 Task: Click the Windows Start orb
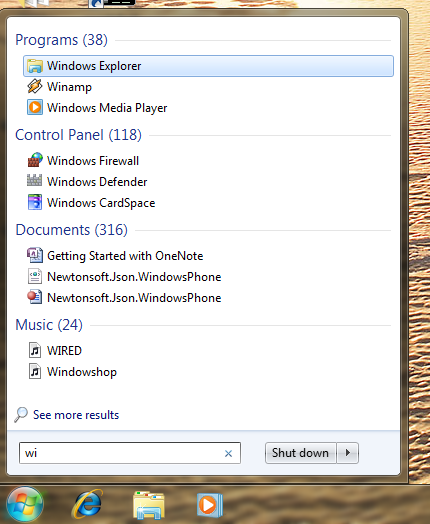[x=25, y=505]
